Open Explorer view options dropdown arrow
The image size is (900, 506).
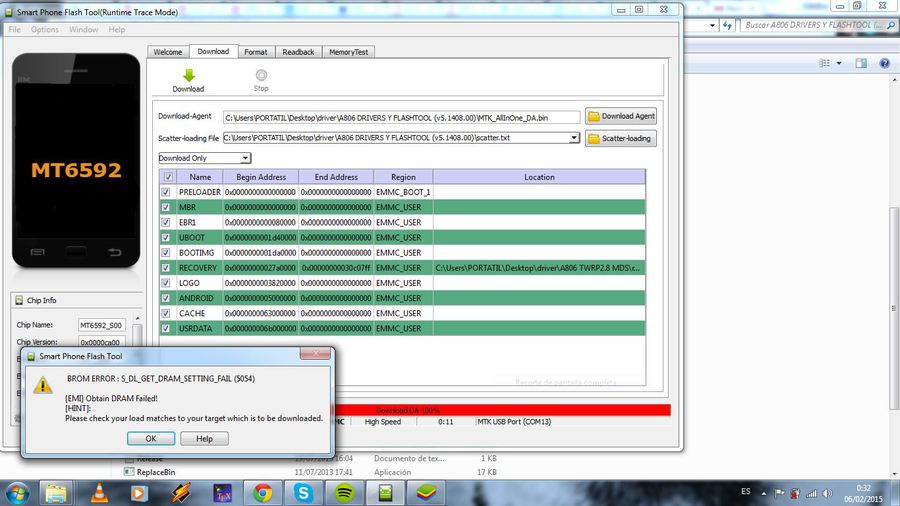pyautogui.click(x=839, y=63)
